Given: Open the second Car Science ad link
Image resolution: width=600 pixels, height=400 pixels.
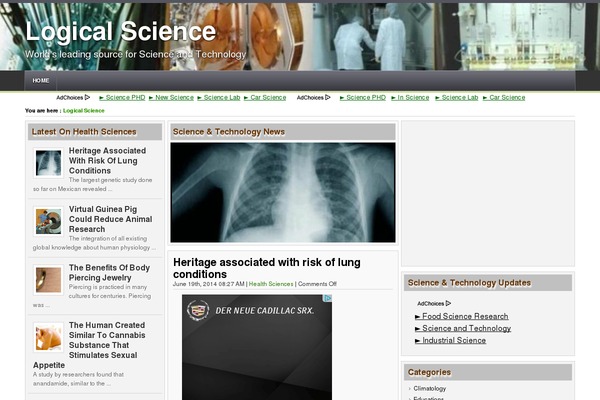Looking at the screenshot, I should (504, 98).
